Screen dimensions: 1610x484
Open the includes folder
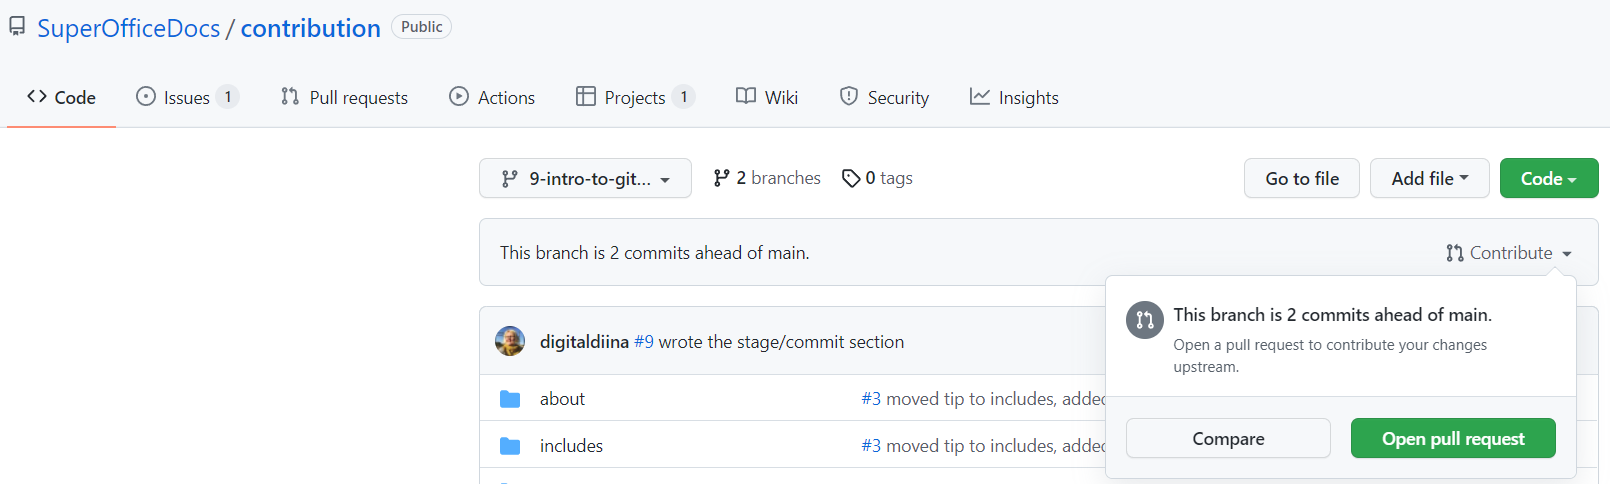pos(571,446)
